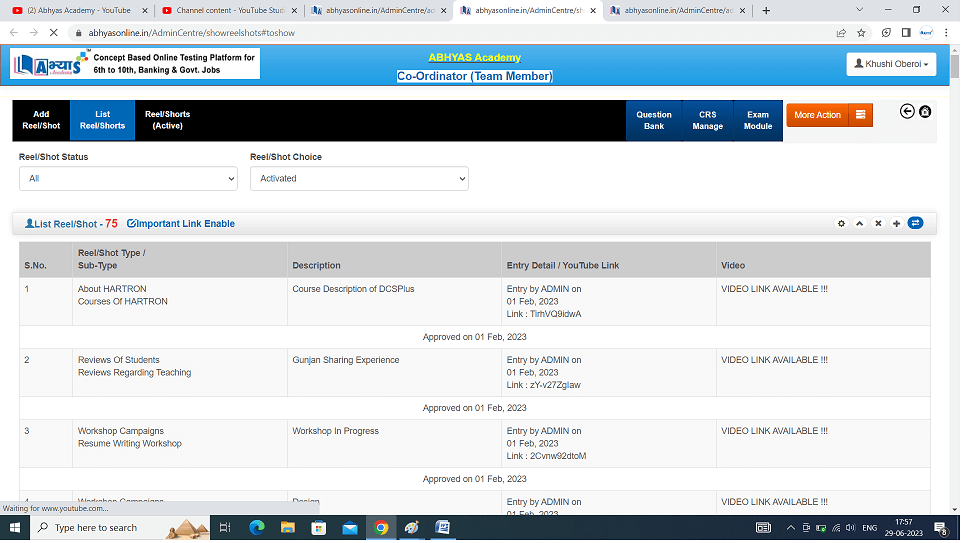Open the Reel/Shot Choice dropdown

(359, 179)
